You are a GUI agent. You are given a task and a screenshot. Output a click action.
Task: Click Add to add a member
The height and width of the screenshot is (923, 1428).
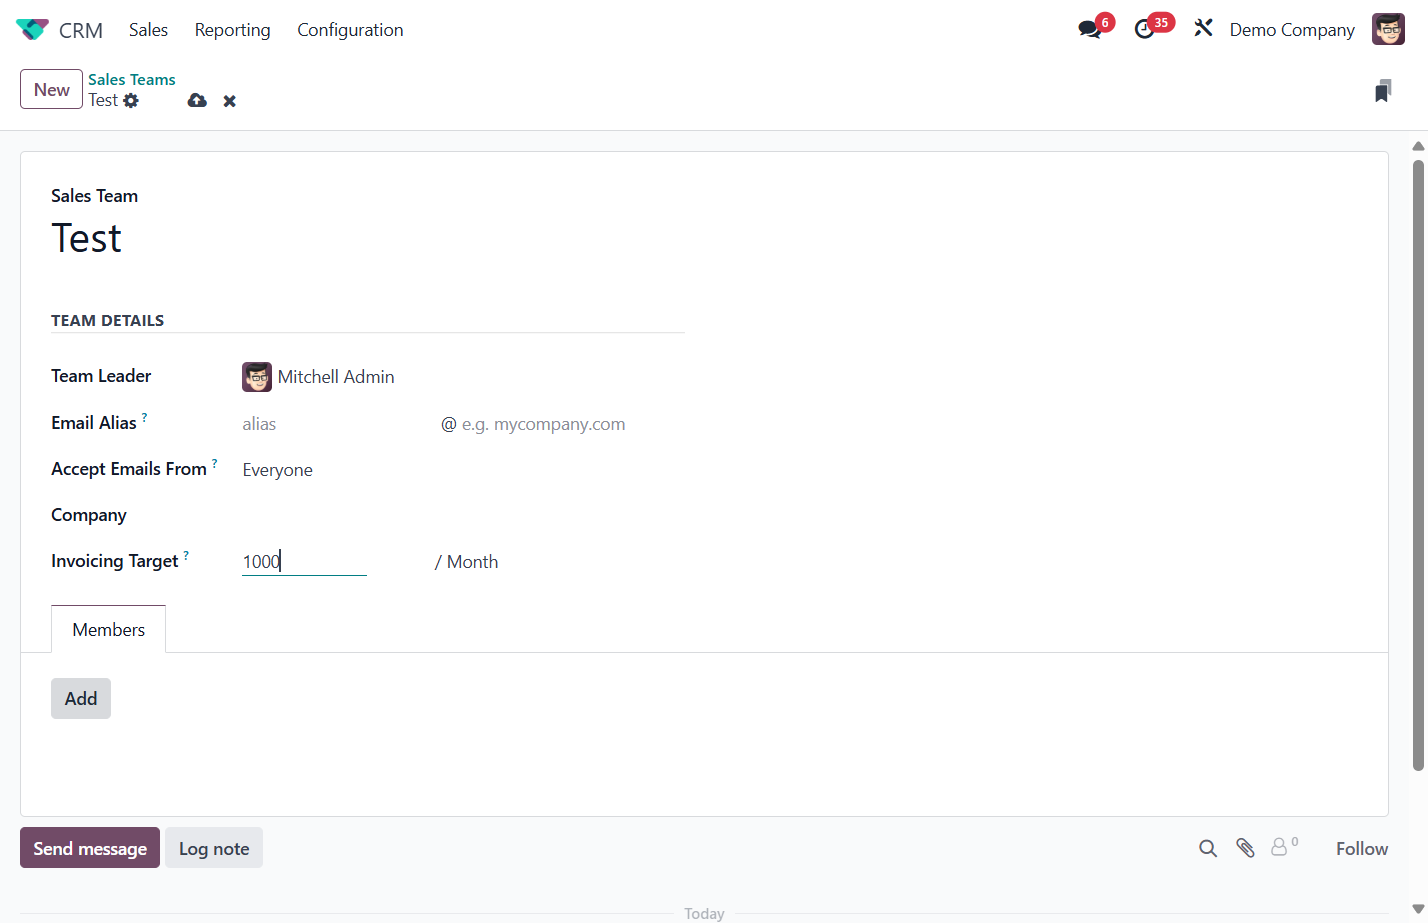pyautogui.click(x=81, y=698)
